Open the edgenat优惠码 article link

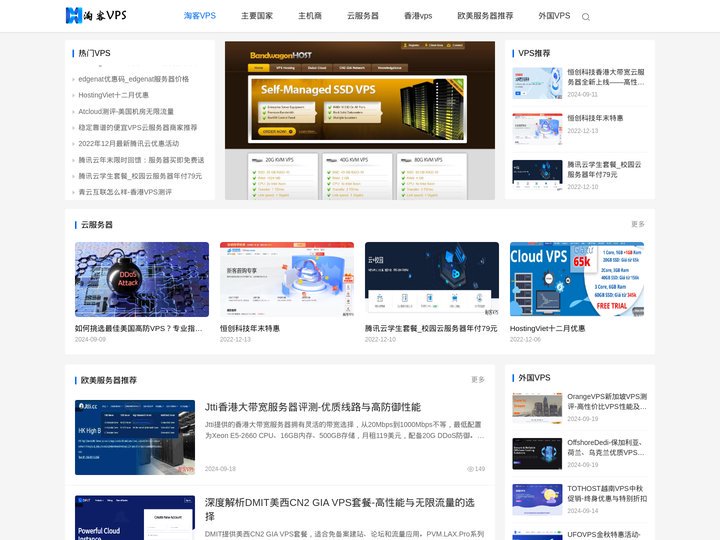click(x=133, y=79)
